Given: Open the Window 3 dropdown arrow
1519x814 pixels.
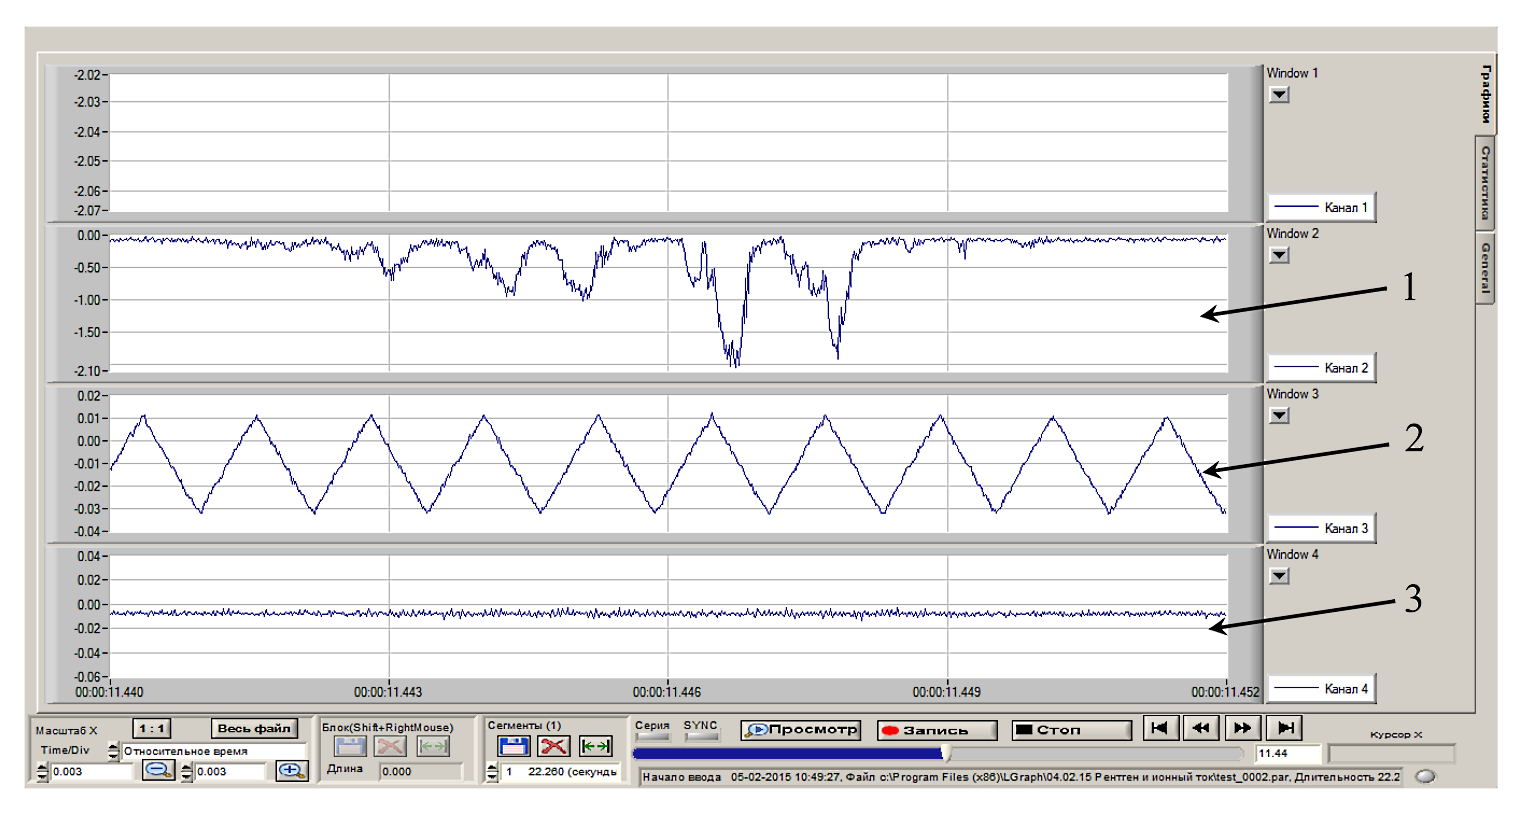Looking at the screenshot, I should click(x=1279, y=416).
